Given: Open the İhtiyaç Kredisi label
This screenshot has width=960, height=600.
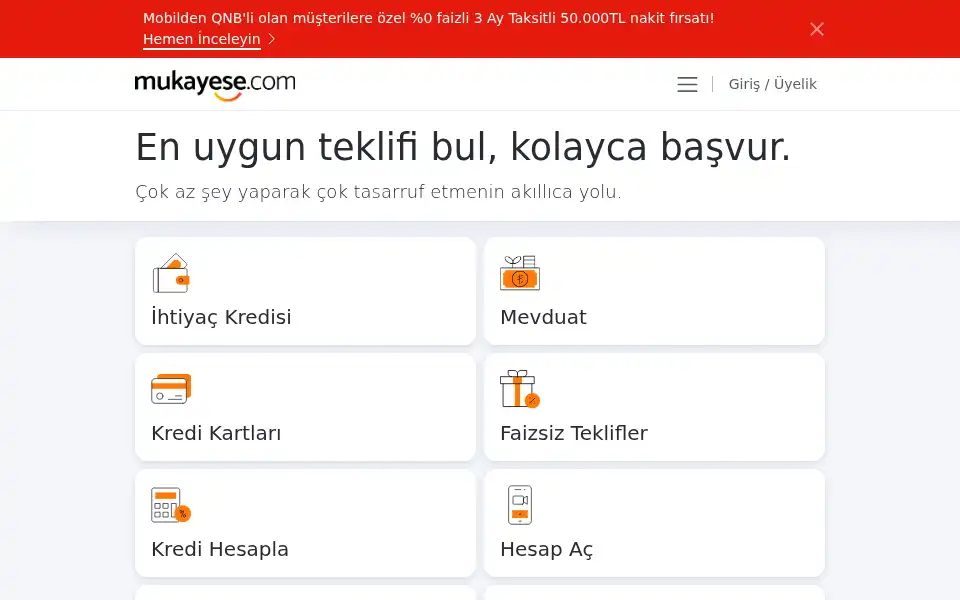Looking at the screenshot, I should tap(221, 317).
